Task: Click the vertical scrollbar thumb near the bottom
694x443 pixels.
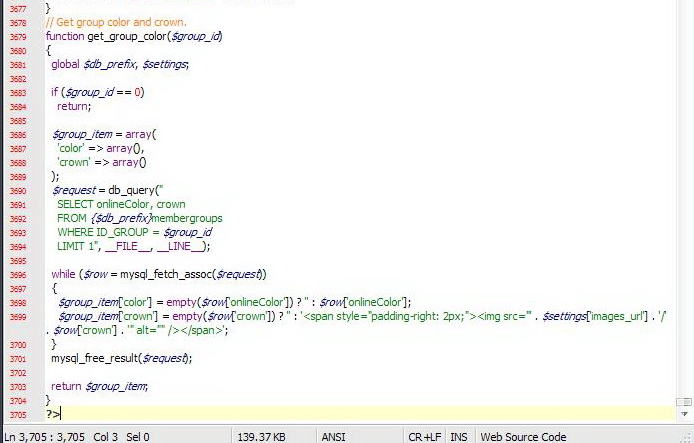Action: click(x=684, y=402)
